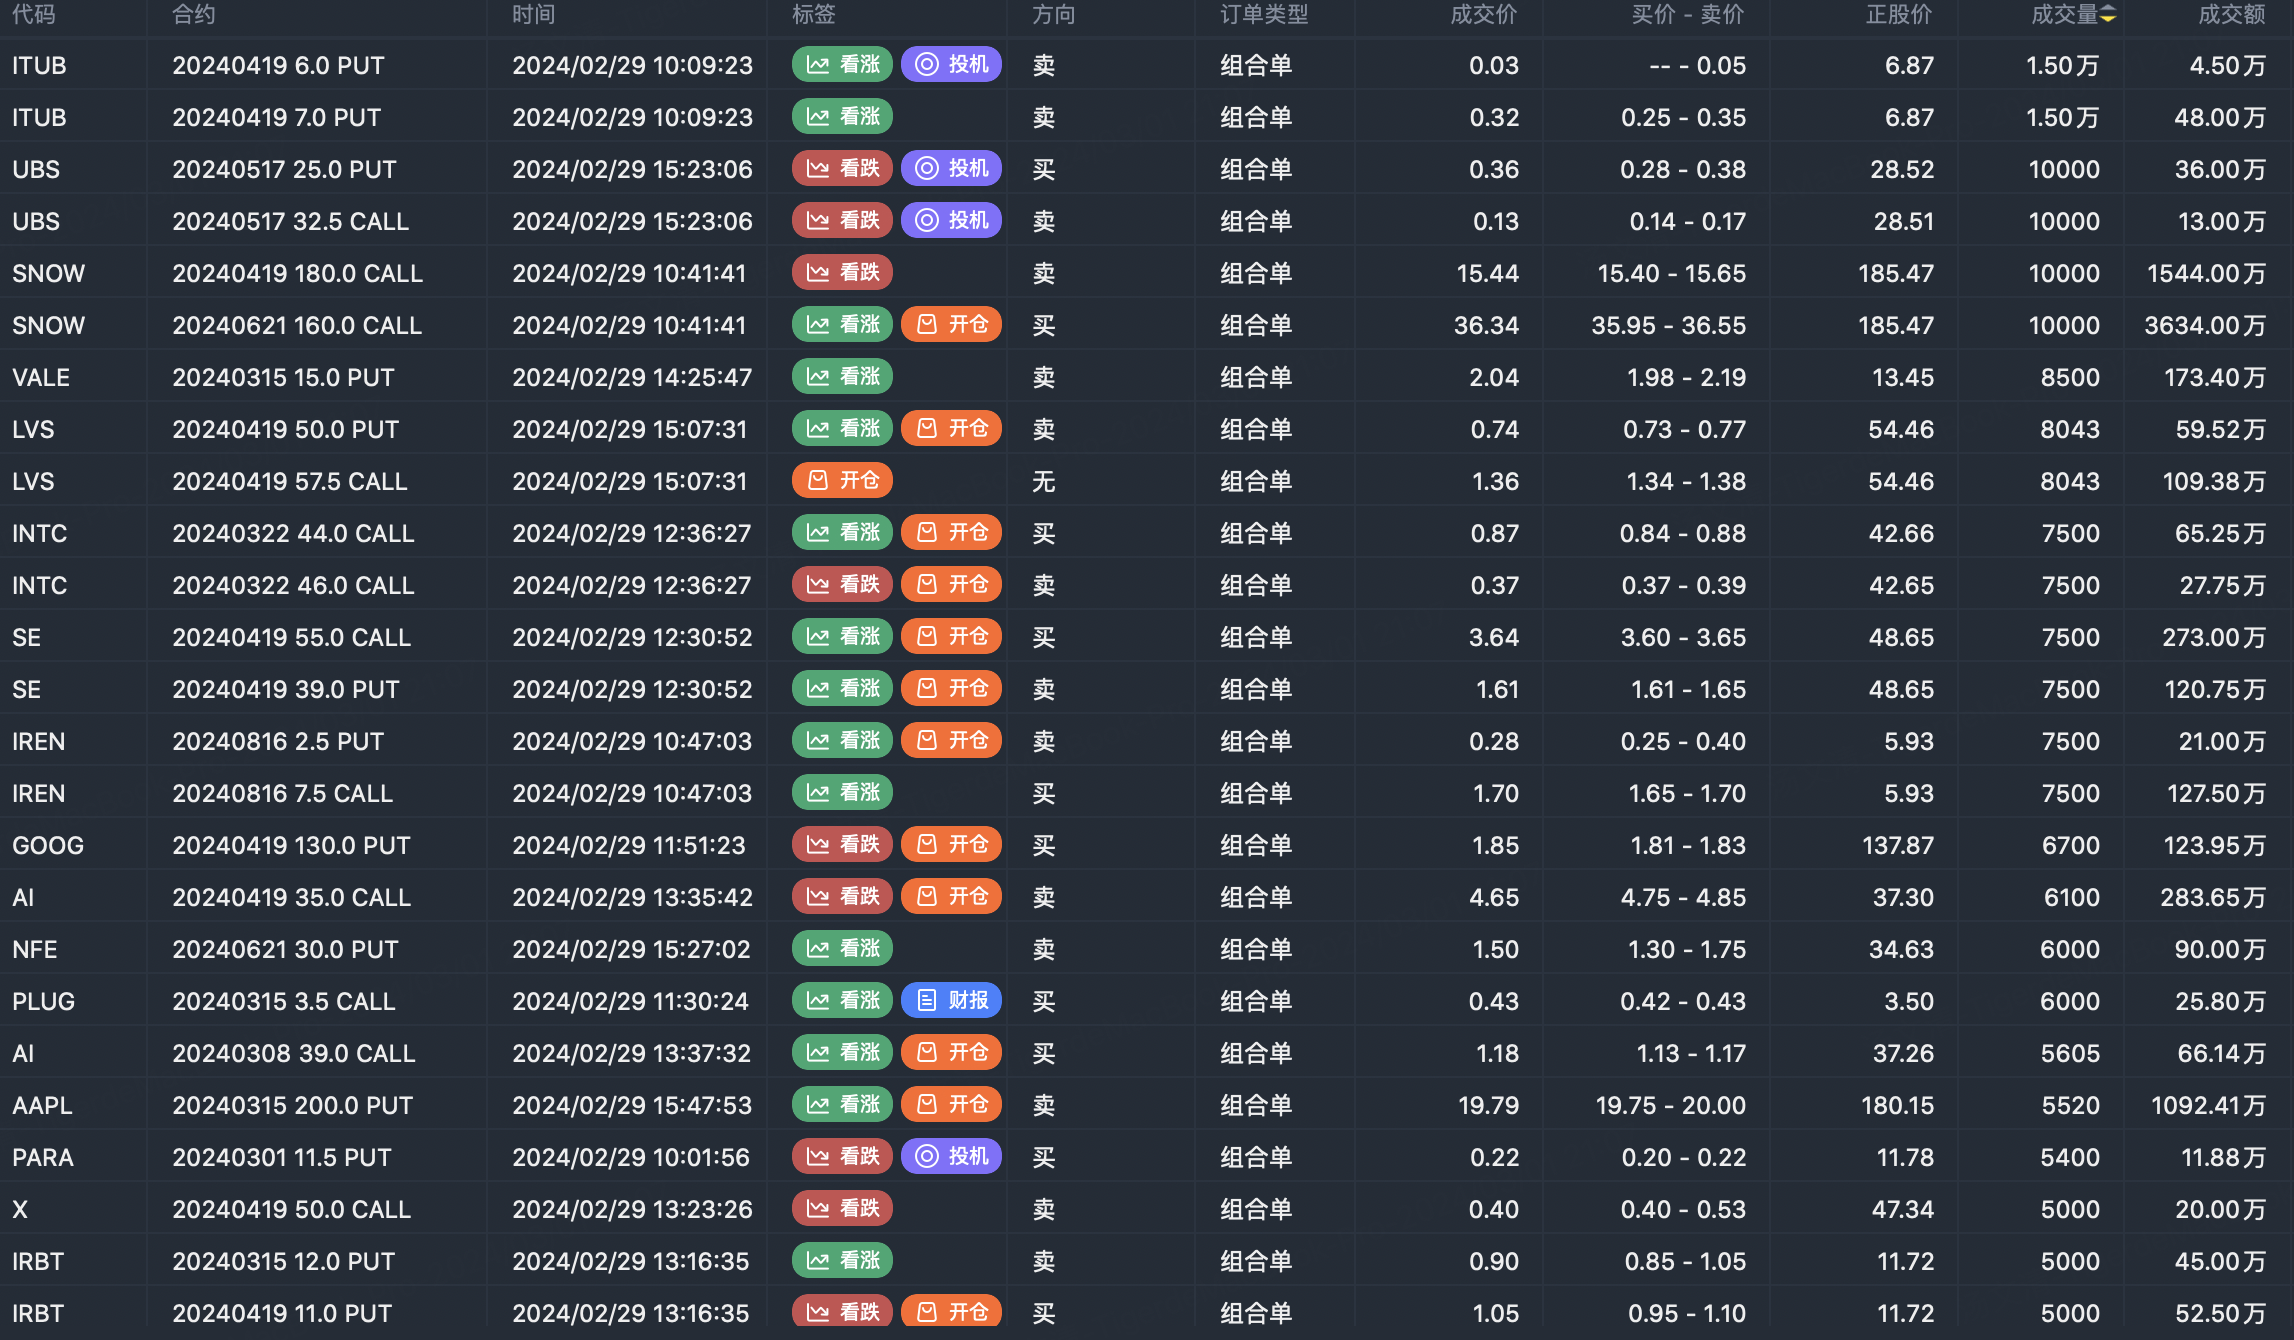This screenshot has height=1340, width=2294.
Task: Click the 看涨 tag on the AAPL 200.0 PUT row
Action: pyautogui.click(x=842, y=1105)
